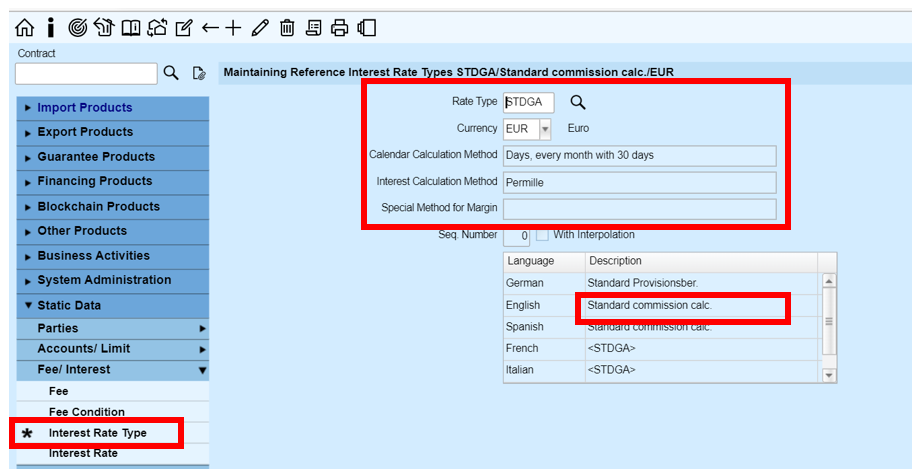The height and width of the screenshot is (472, 920).
Task: Click the printer icon
Action: click(x=340, y=28)
